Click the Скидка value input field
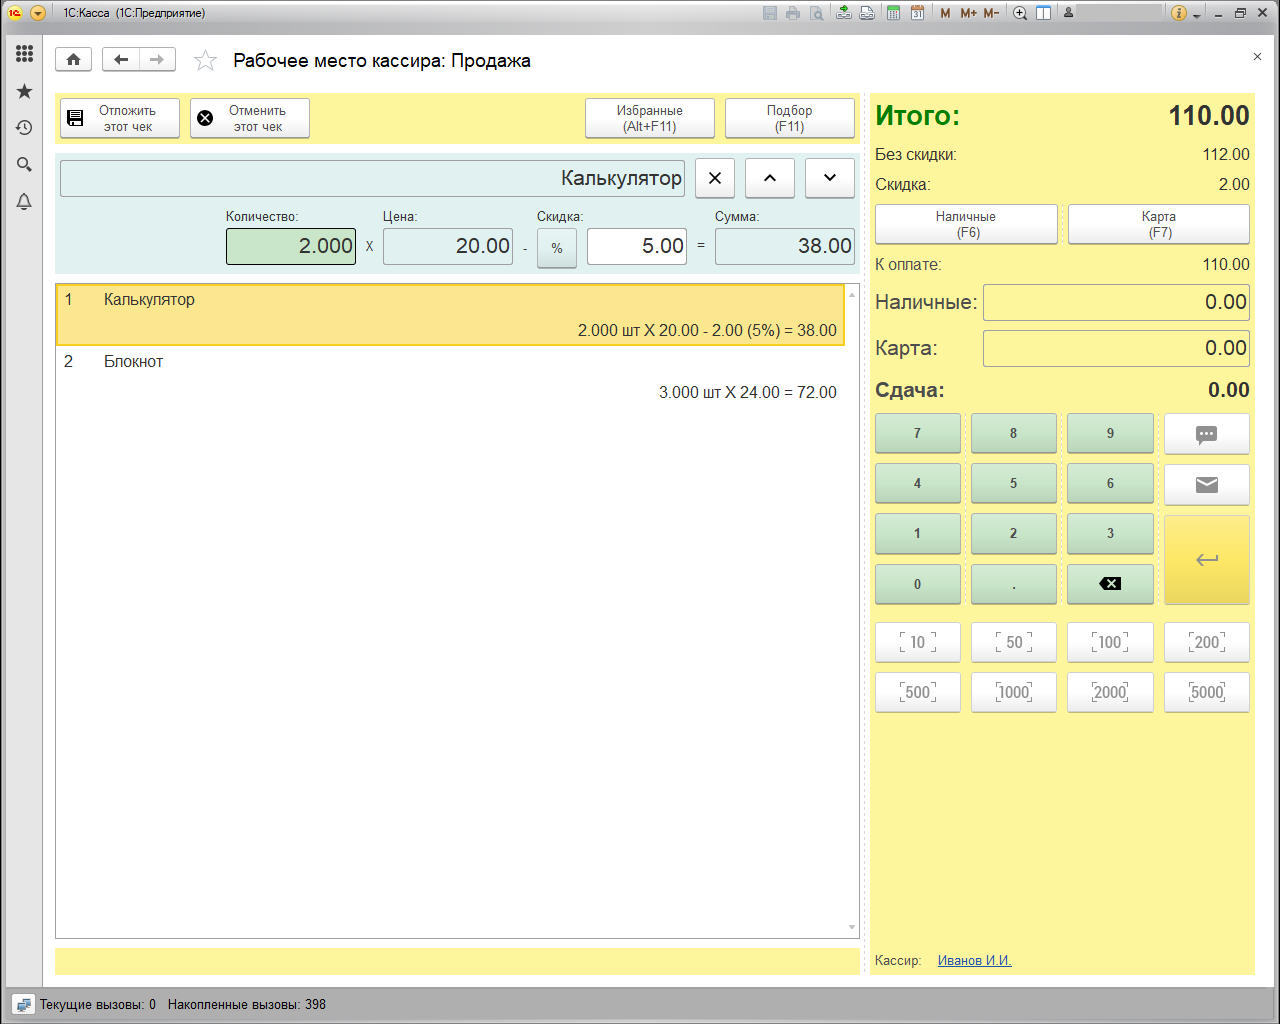 637,246
